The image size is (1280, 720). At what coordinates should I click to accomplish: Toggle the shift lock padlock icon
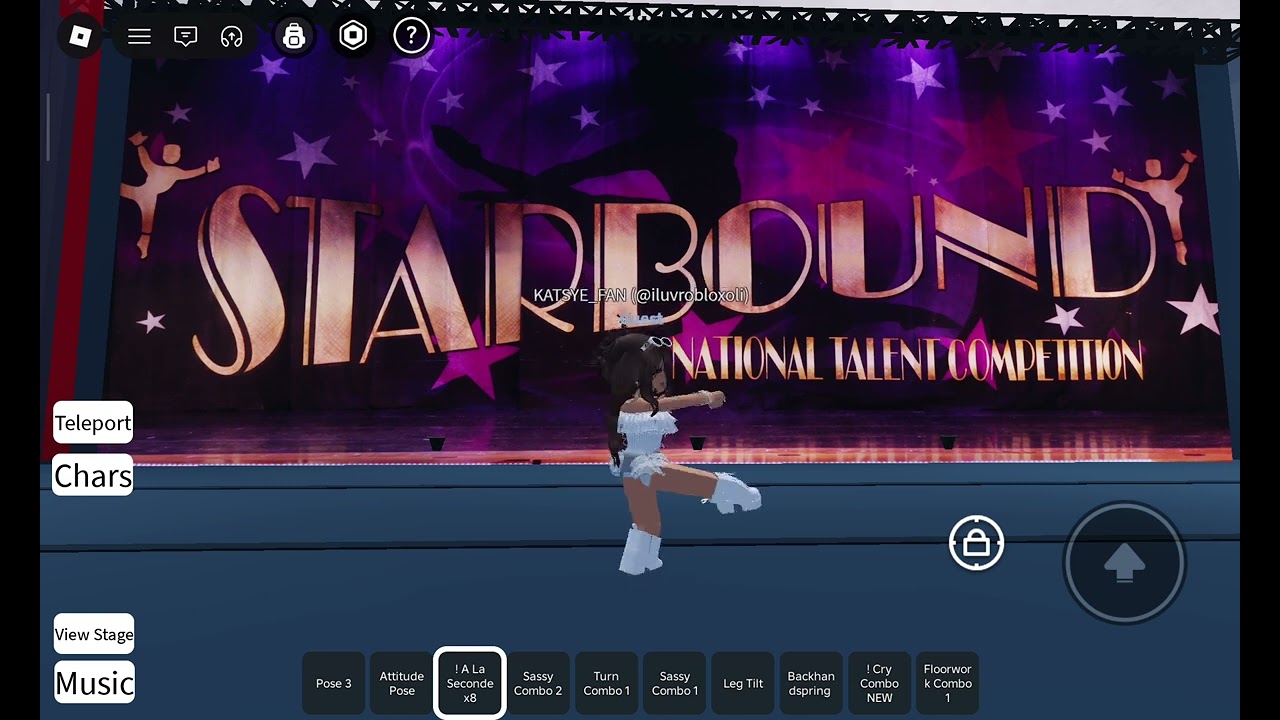[x=976, y=543]
